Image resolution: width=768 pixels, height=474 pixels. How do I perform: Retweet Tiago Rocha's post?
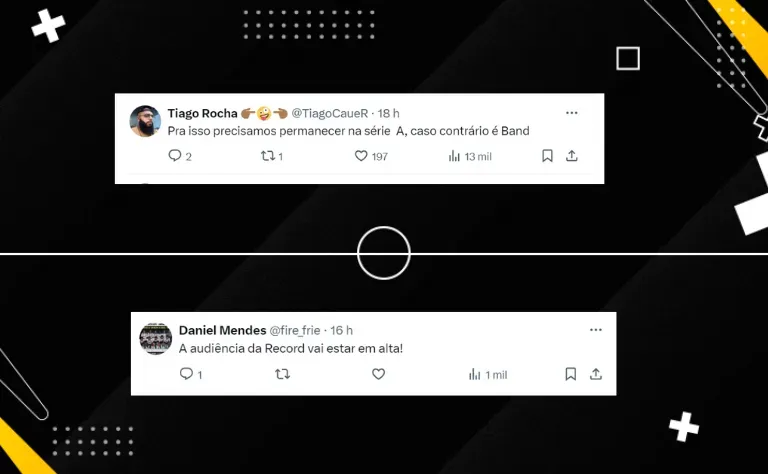tap(267, 156)
